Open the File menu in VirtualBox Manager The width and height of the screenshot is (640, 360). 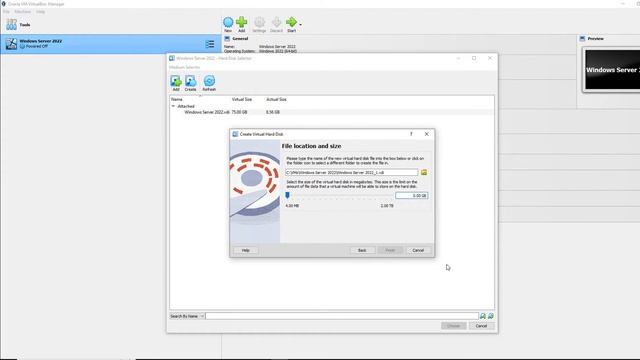(6, 11)
